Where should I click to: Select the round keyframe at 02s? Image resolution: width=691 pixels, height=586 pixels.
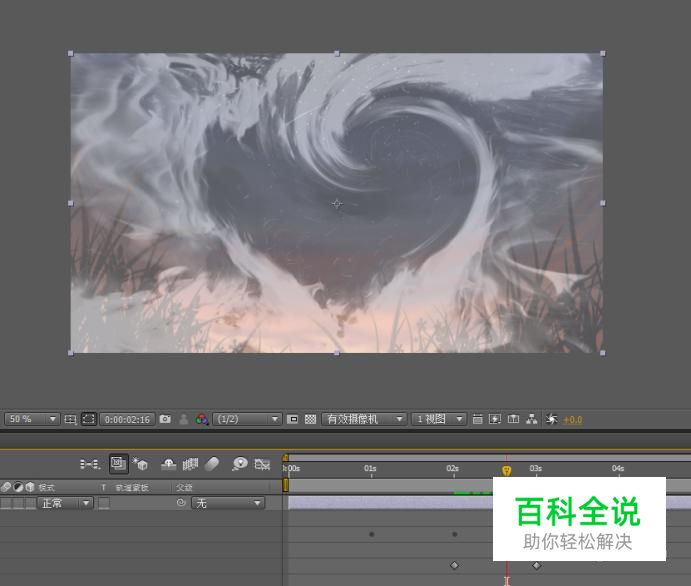[x=454, y=534]
